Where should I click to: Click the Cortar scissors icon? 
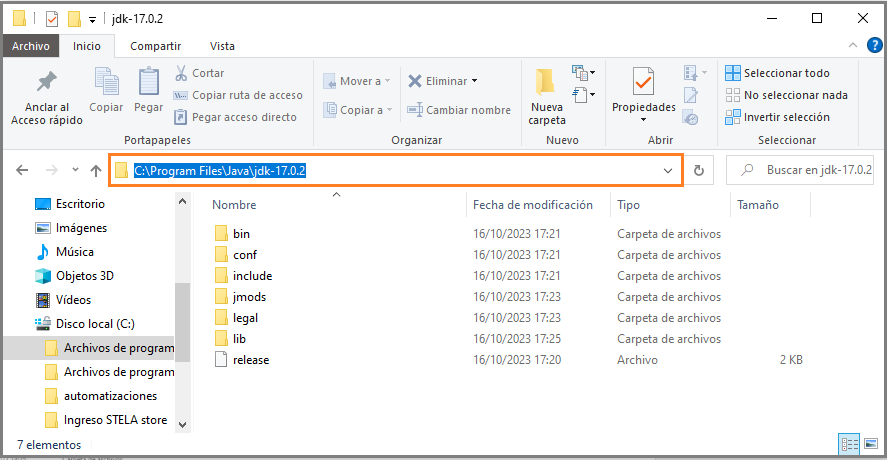point(181,73)
